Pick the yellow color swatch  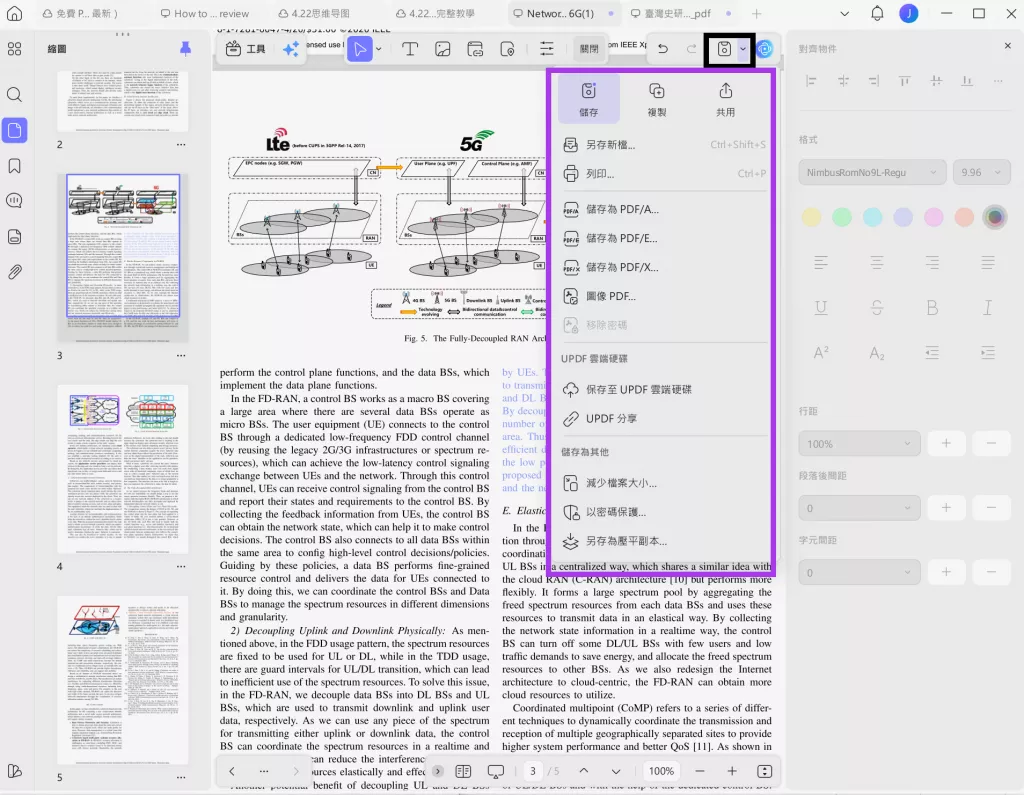tap(811, 217)
